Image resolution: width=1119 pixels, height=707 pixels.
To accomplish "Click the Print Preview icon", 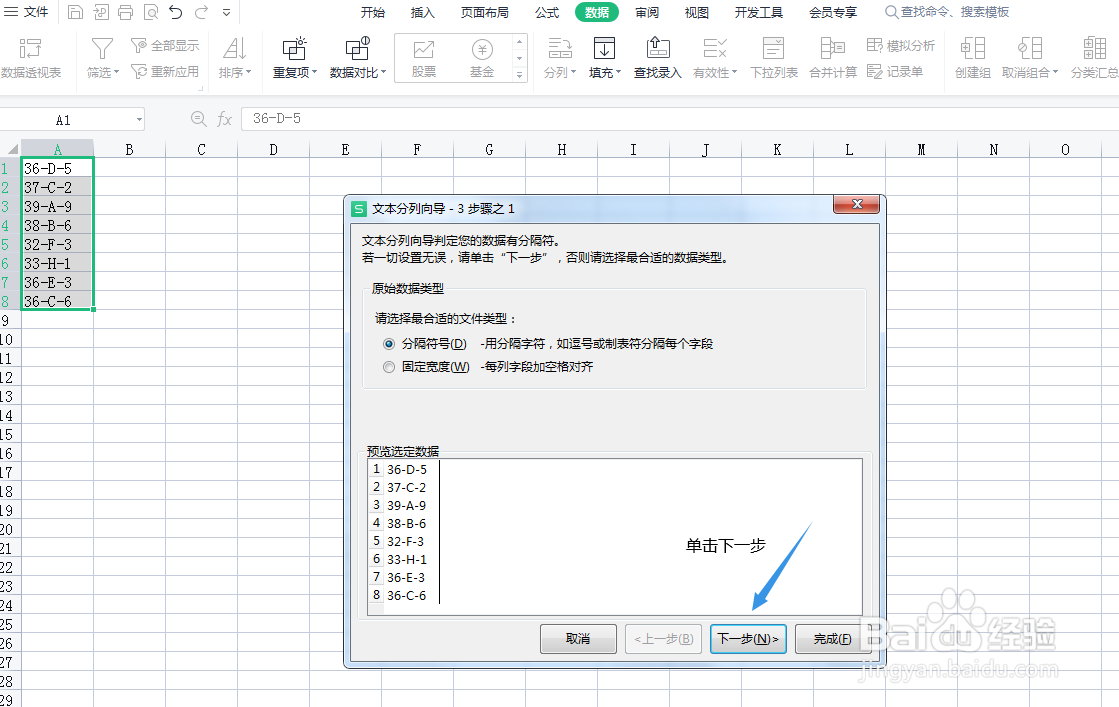I will point(151,11).
